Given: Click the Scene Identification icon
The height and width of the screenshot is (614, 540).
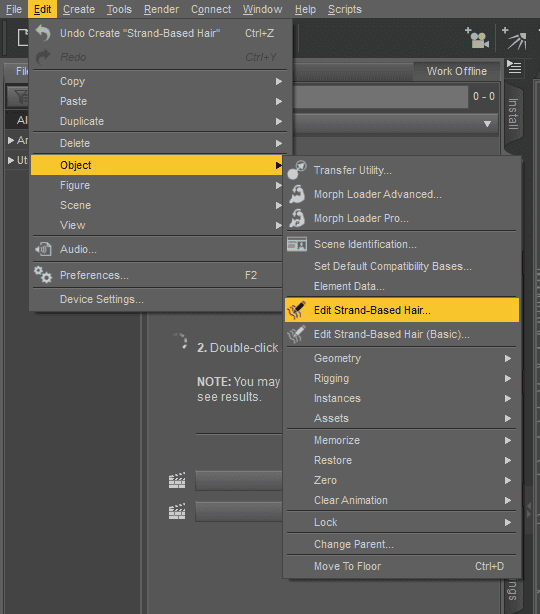Looking at the screenshot, I should pos(297,244).
